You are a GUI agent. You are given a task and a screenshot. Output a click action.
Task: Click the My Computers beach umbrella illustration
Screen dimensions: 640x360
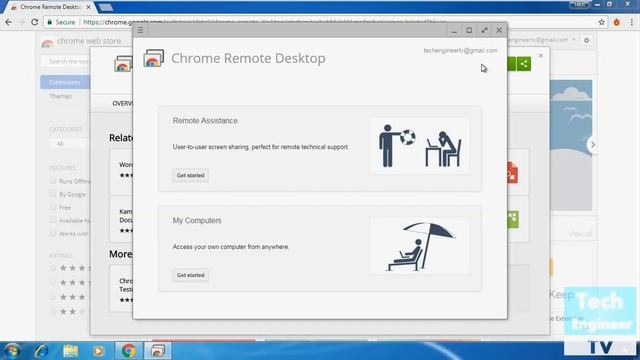click(x=420, y=246)
